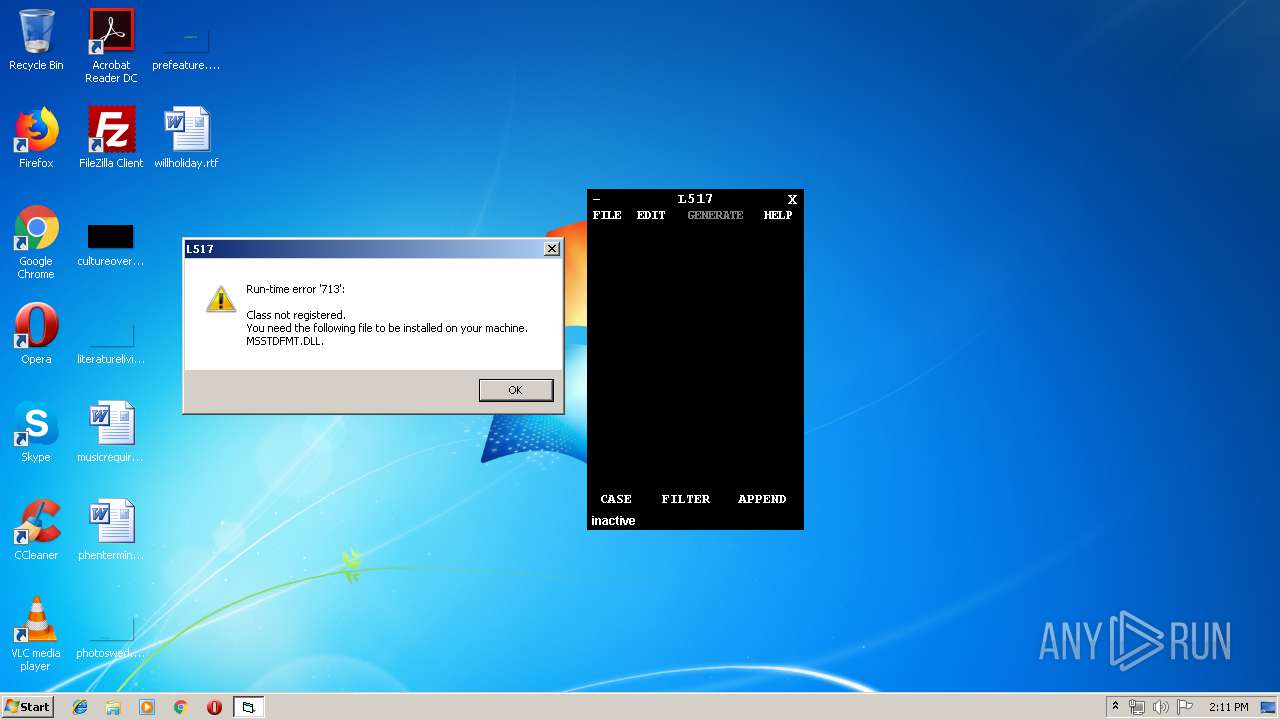Launch CCleaner desktop shortcut
Image resolution: width=1280 pixels, height=720 pixels.
pyautogui.click(x=36, y=530)
